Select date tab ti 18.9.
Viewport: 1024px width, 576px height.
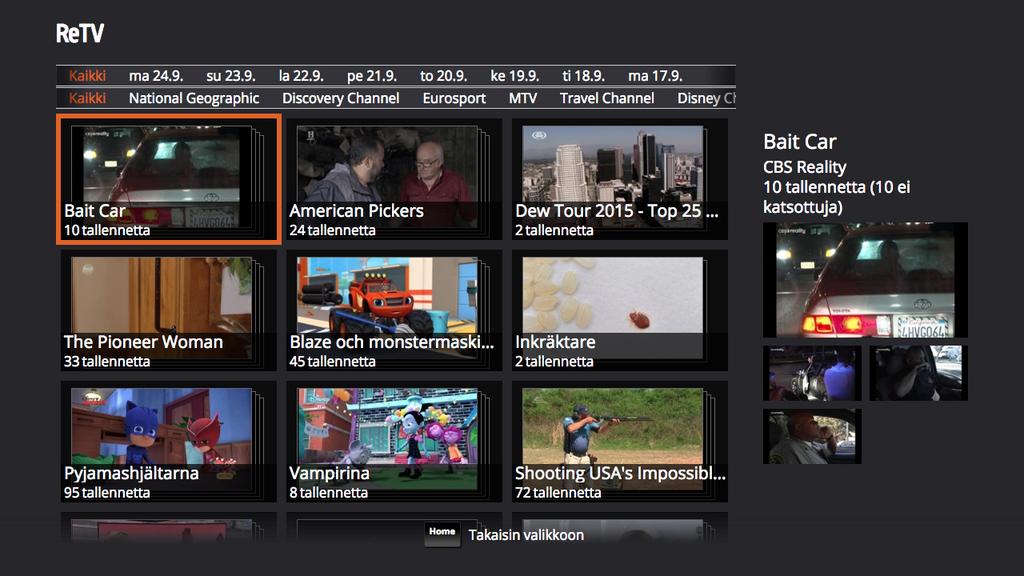[583, 76]
